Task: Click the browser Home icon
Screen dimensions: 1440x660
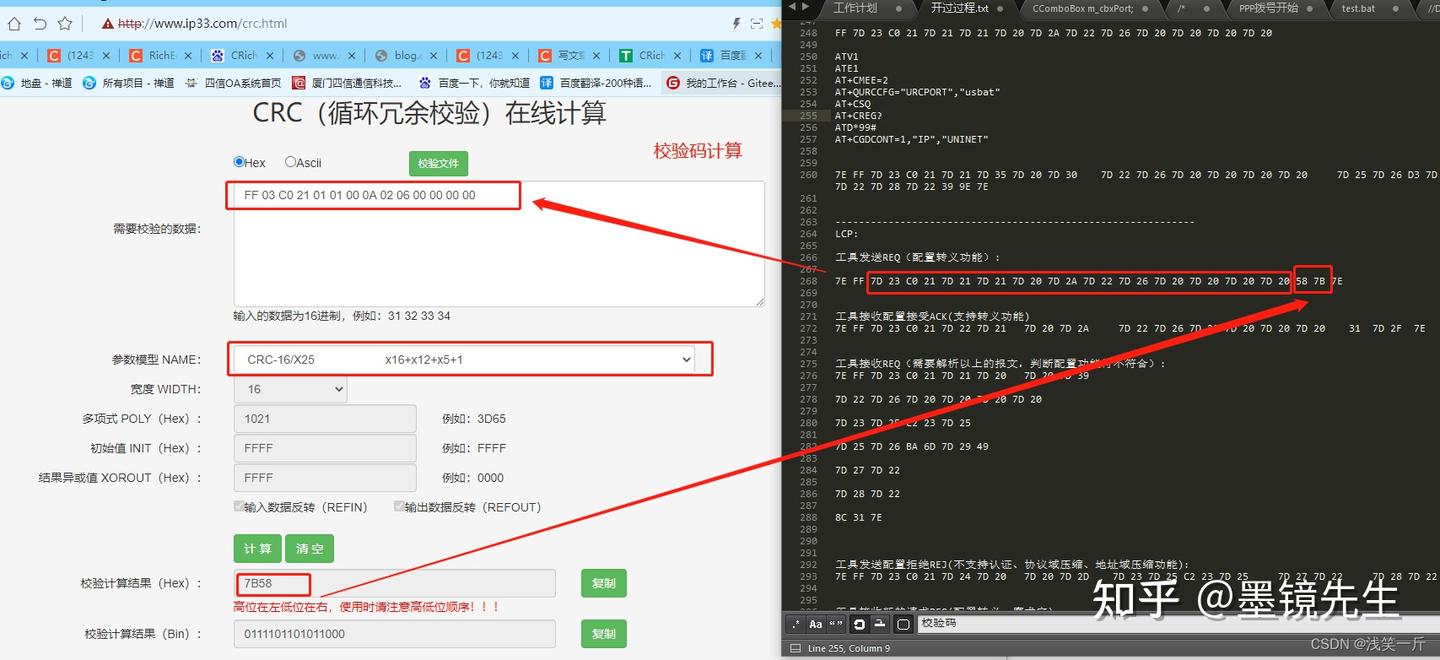Action: (14, 23)
